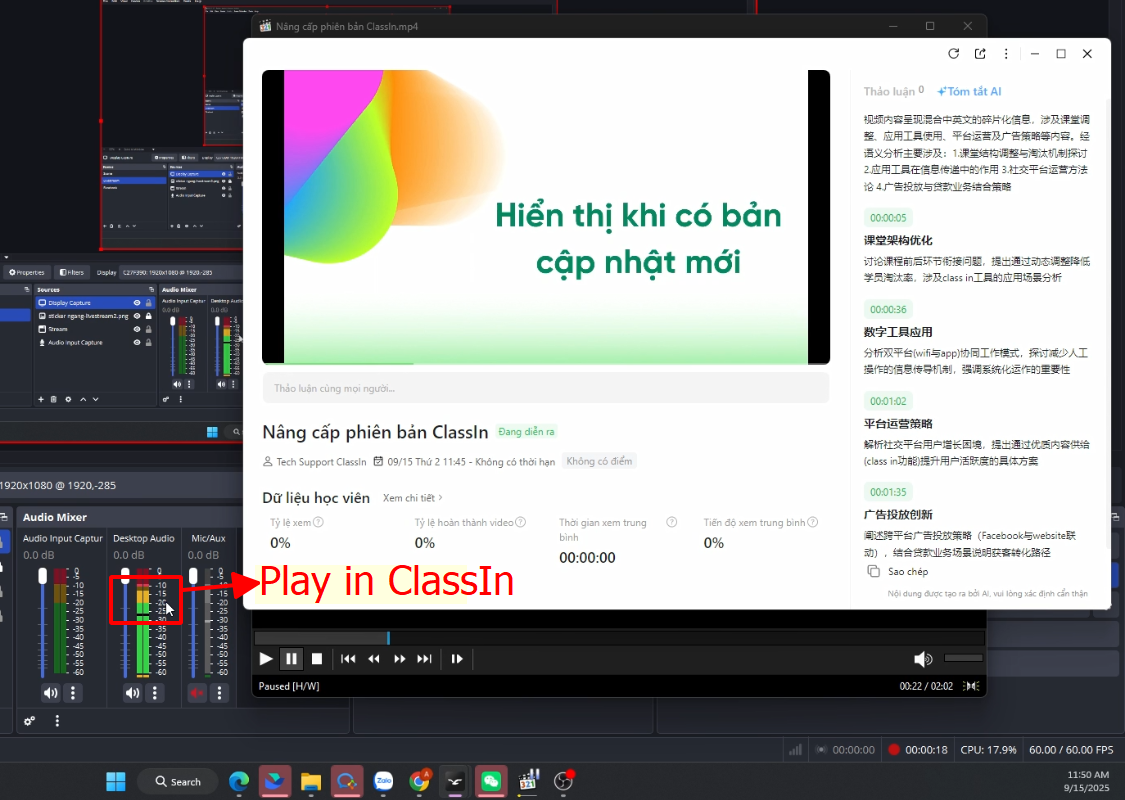Open Google Chrome from the taskbar

(419, 781)
